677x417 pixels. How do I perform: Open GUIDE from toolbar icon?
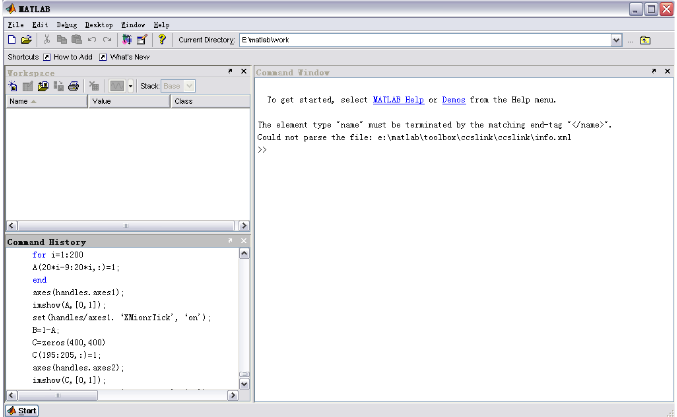coord(142,40)
